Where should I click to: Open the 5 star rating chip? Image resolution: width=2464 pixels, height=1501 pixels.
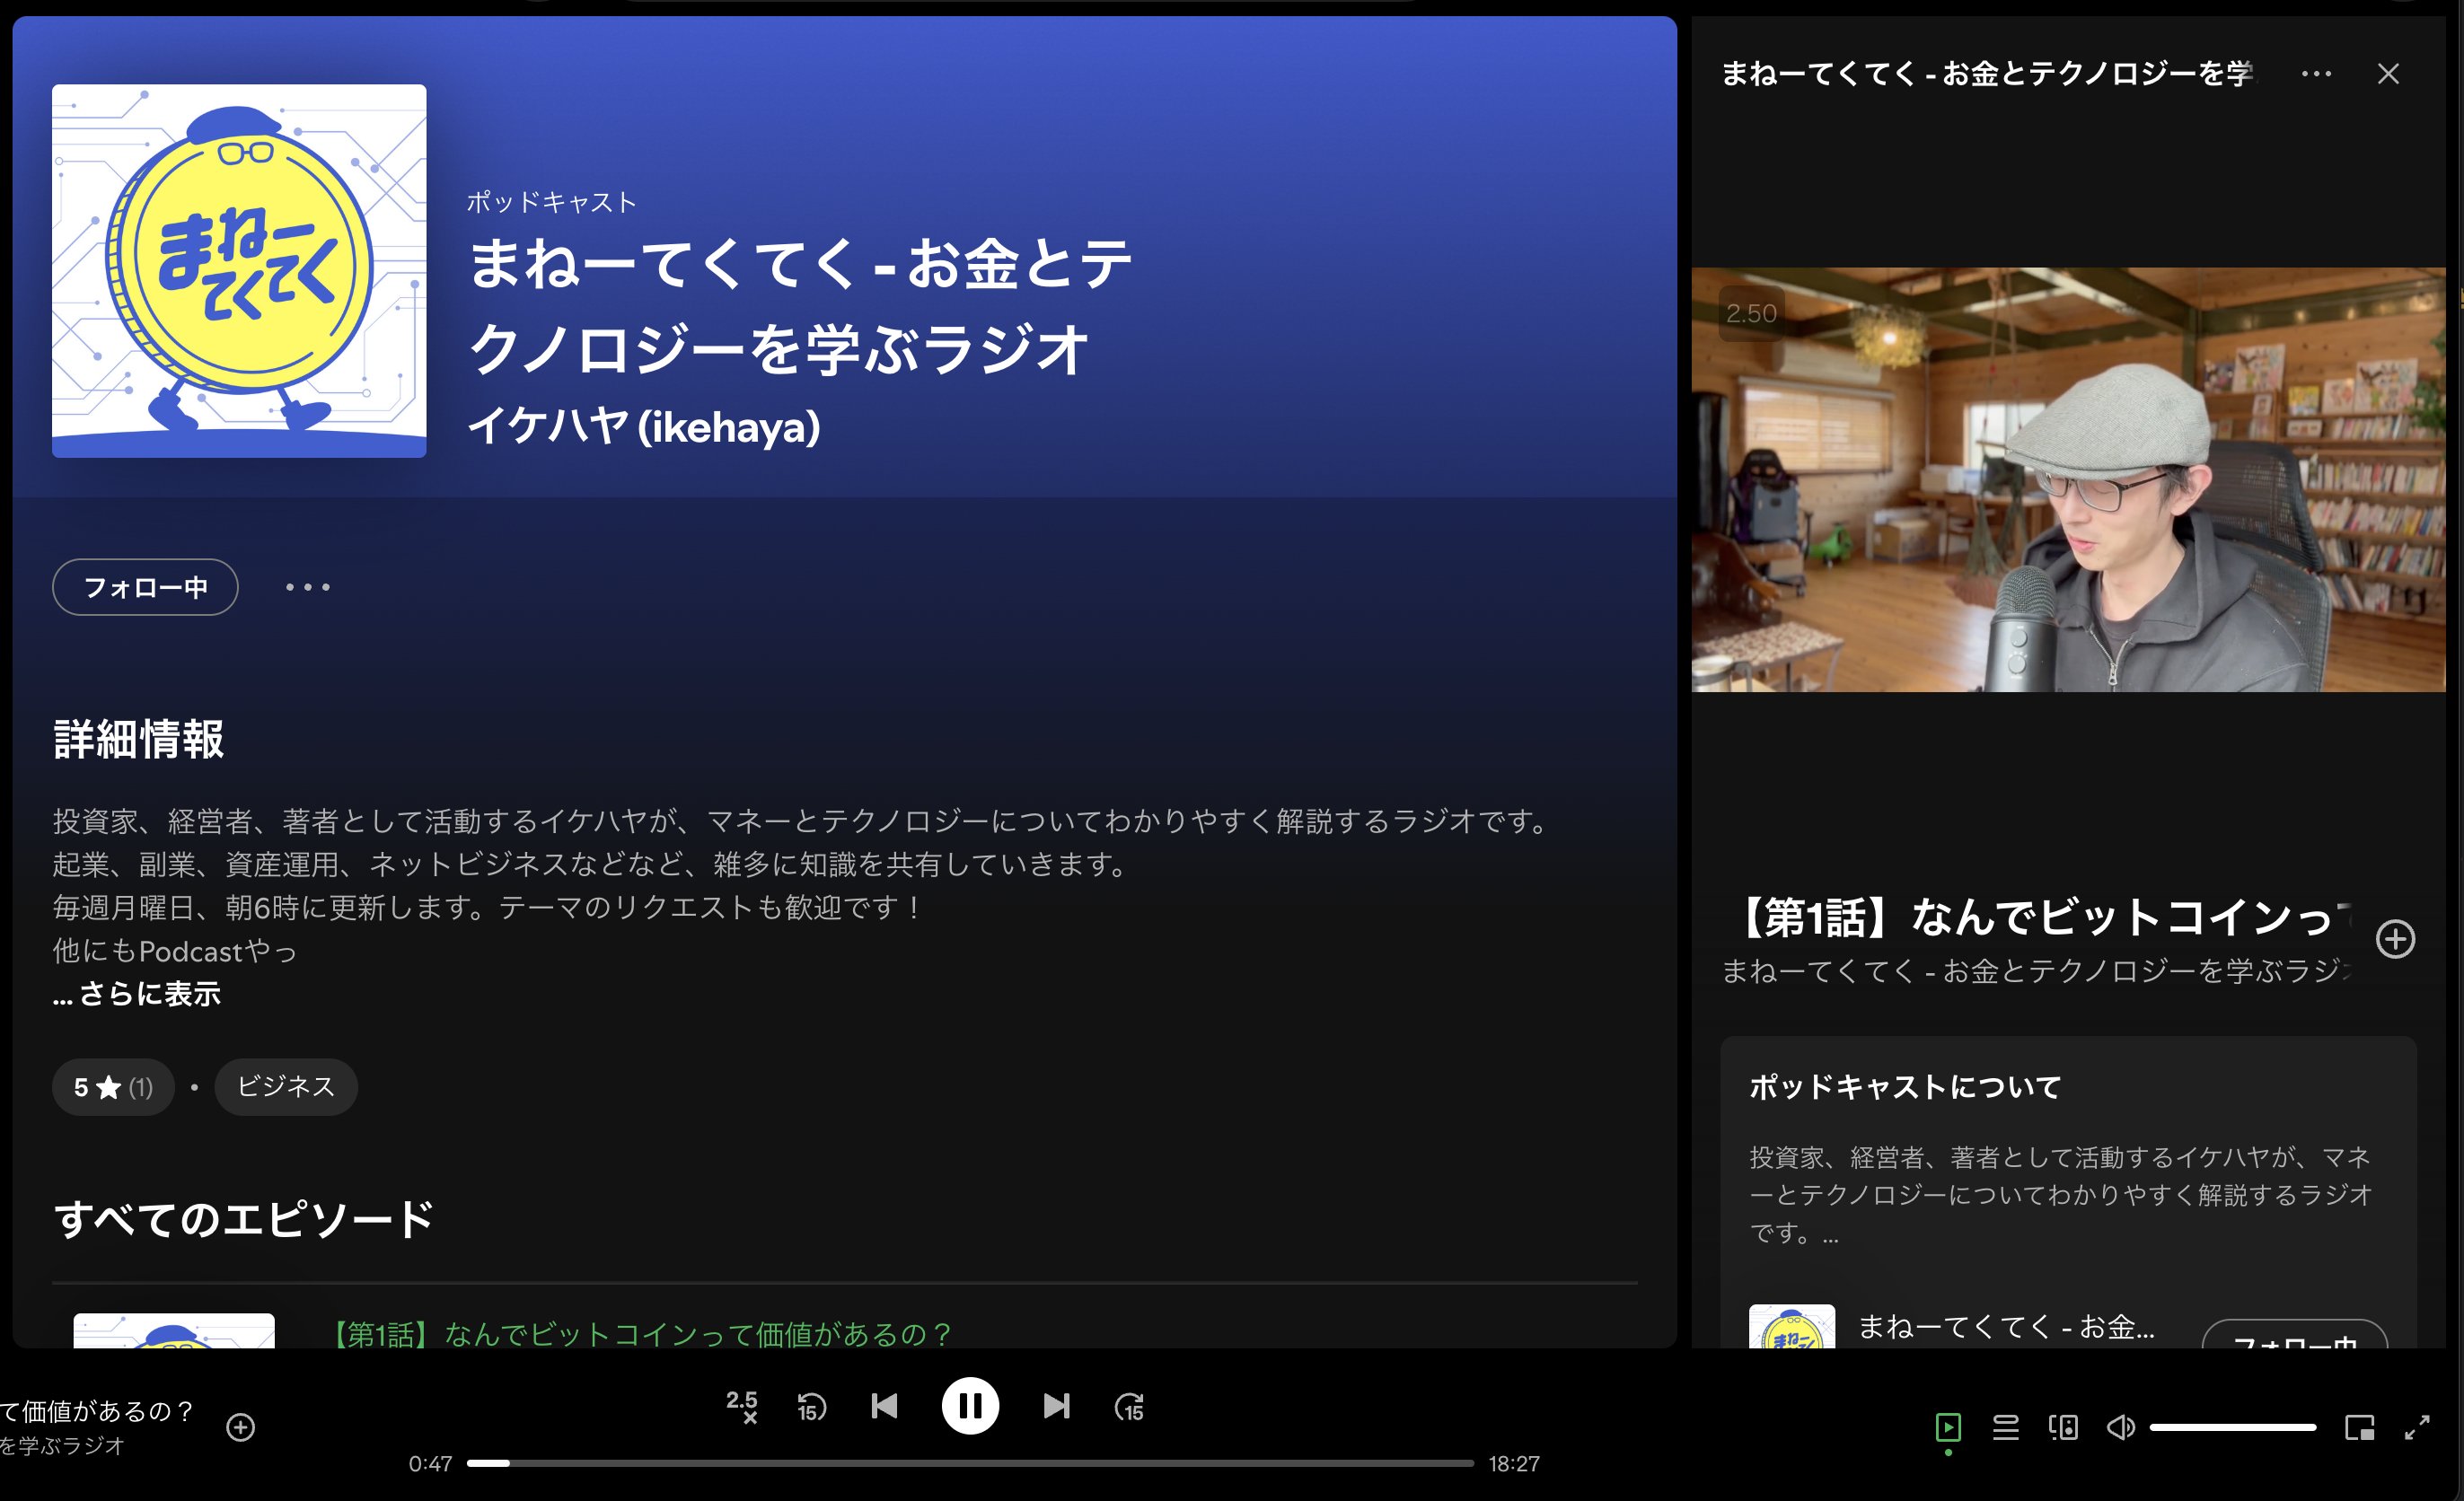pos(113,1086)
